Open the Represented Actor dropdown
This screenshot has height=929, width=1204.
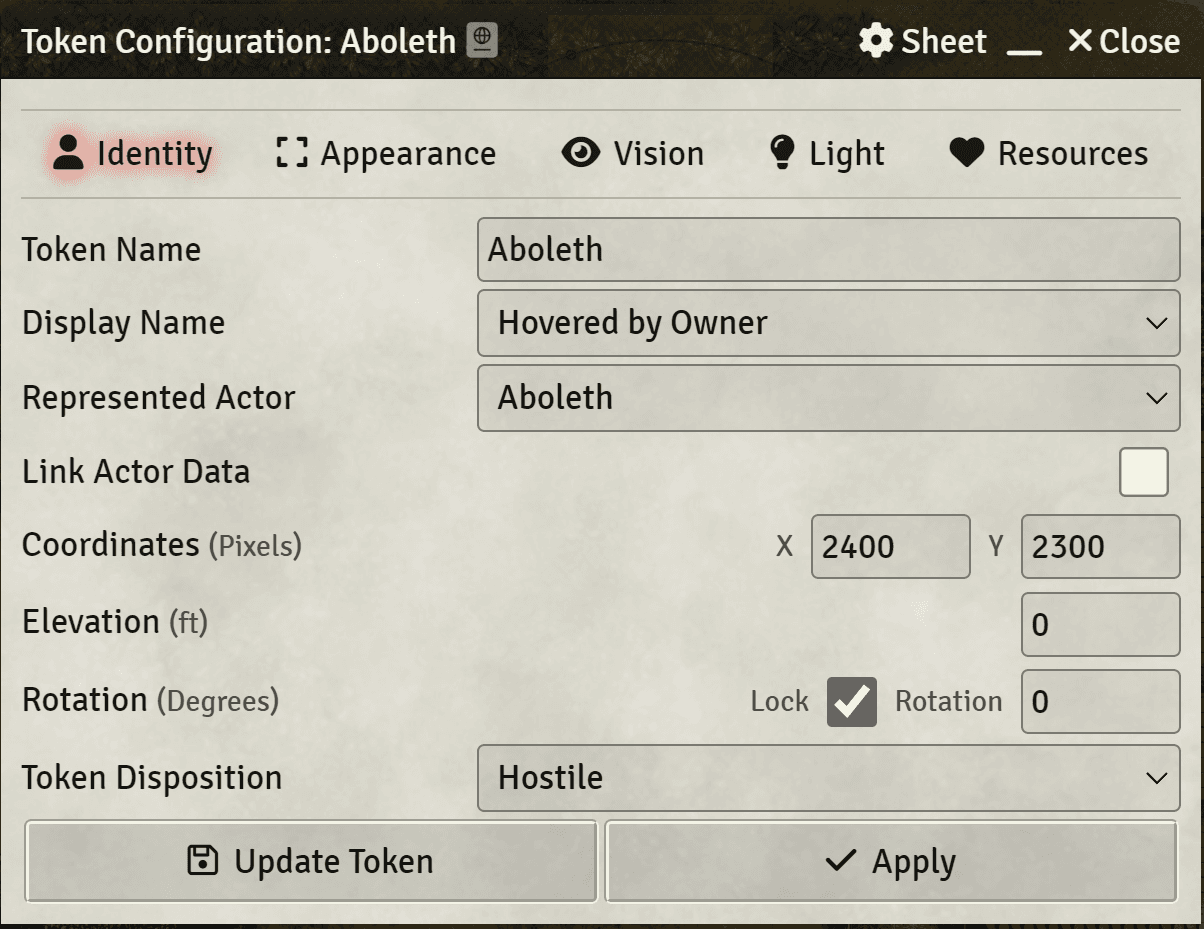coord(828,397)
